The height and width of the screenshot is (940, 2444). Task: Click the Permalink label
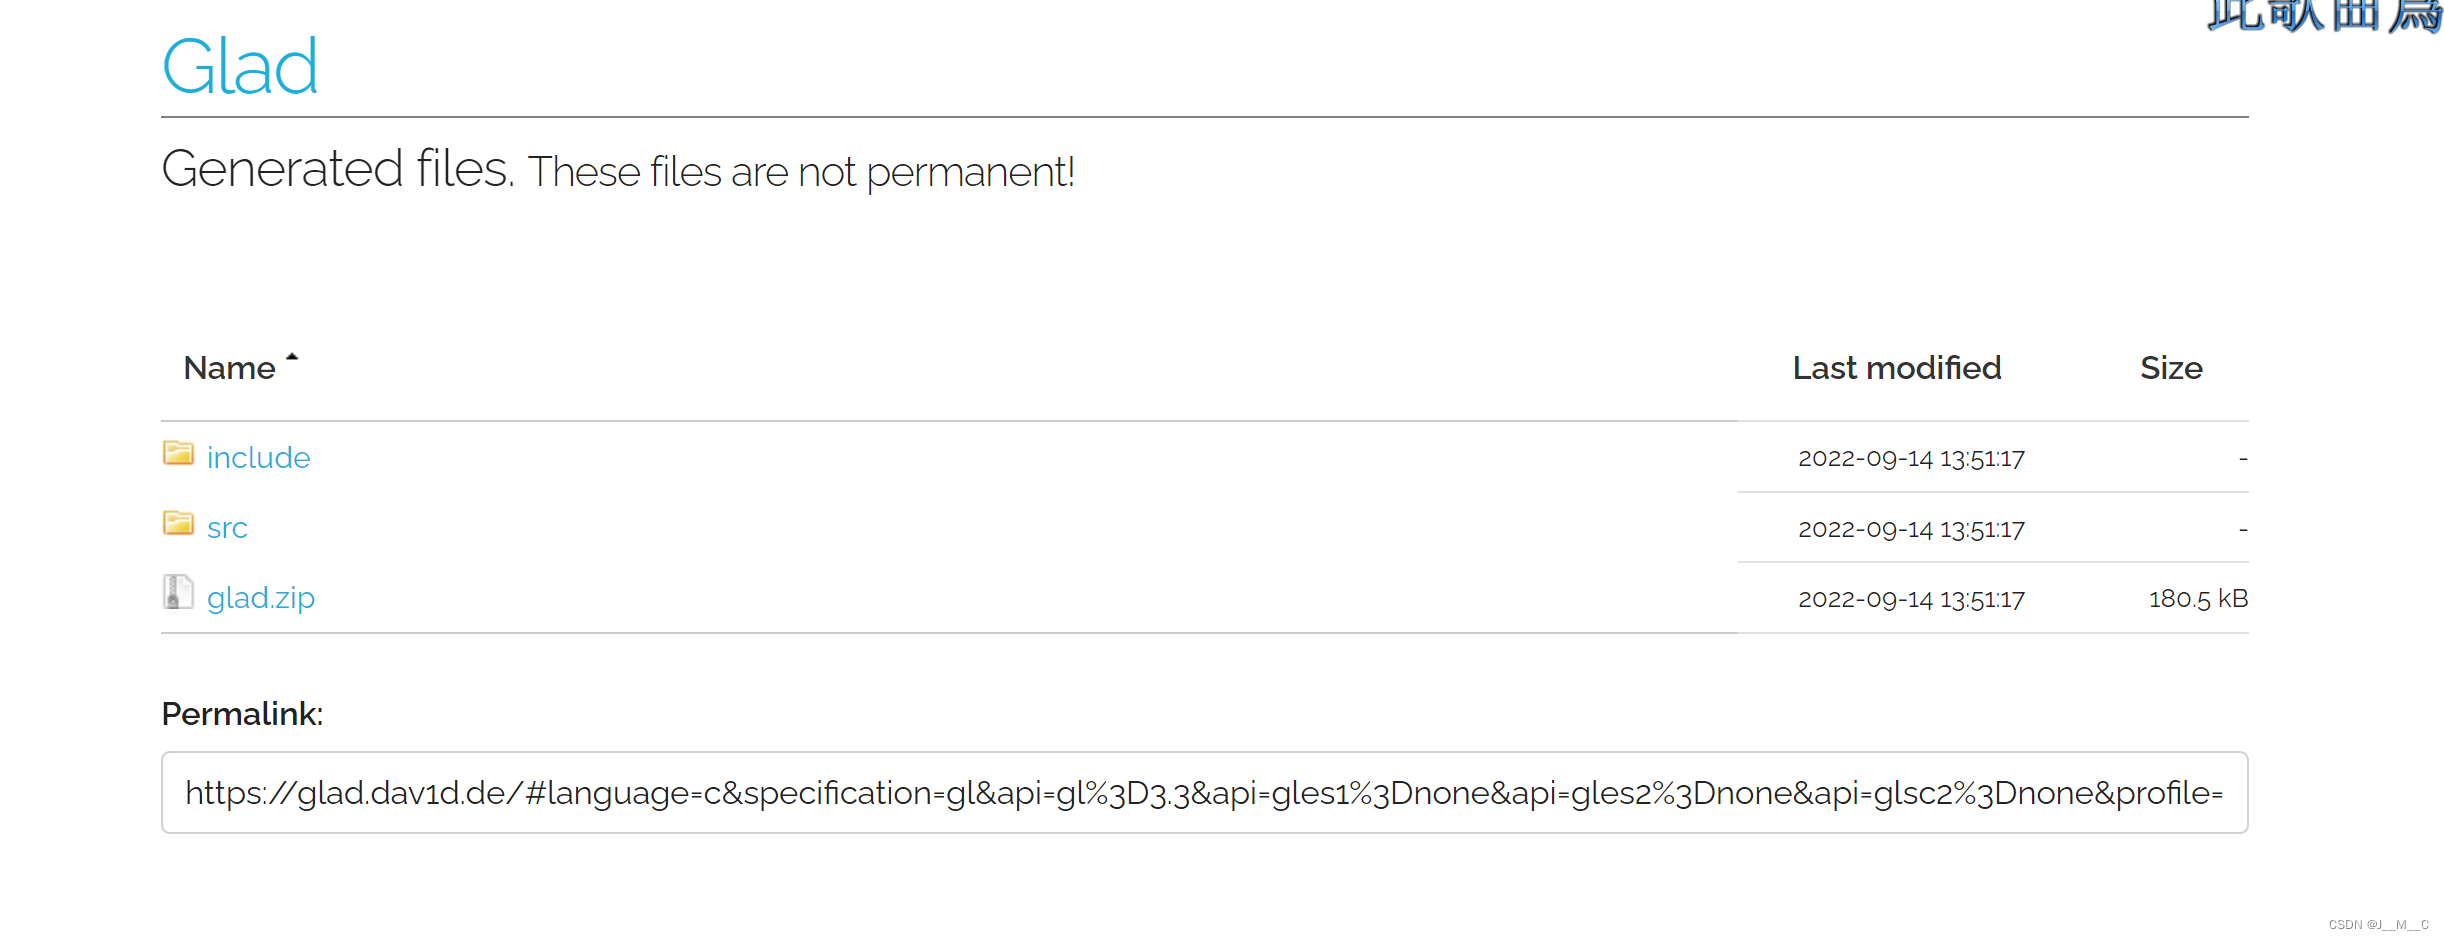click(242, 714)
